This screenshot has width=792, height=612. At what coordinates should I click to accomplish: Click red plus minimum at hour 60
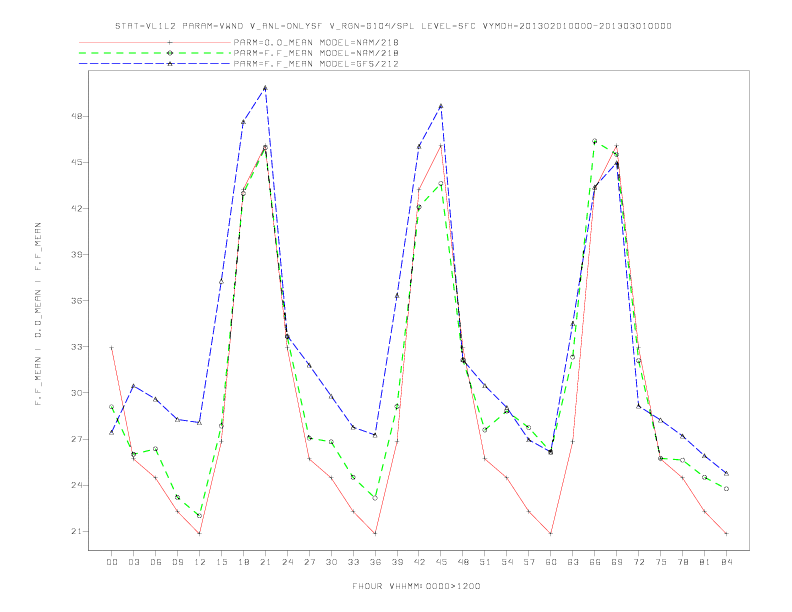point(551,533)
